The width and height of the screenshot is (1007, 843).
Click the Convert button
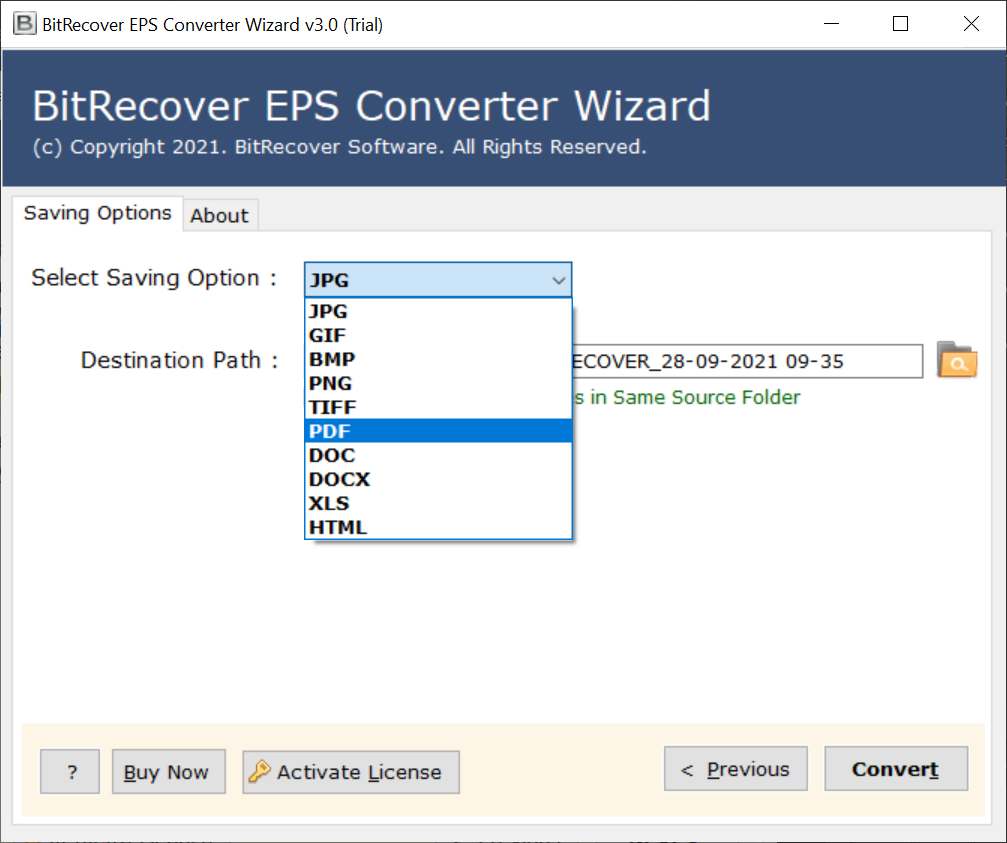click(x=896, y=769)
